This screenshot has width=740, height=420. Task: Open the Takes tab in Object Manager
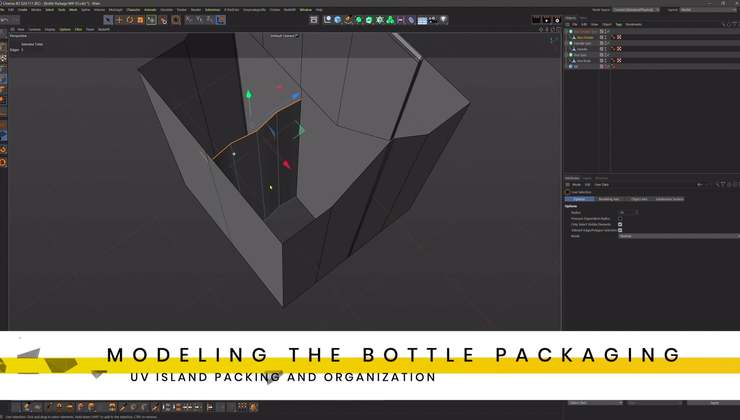point(583,18)
